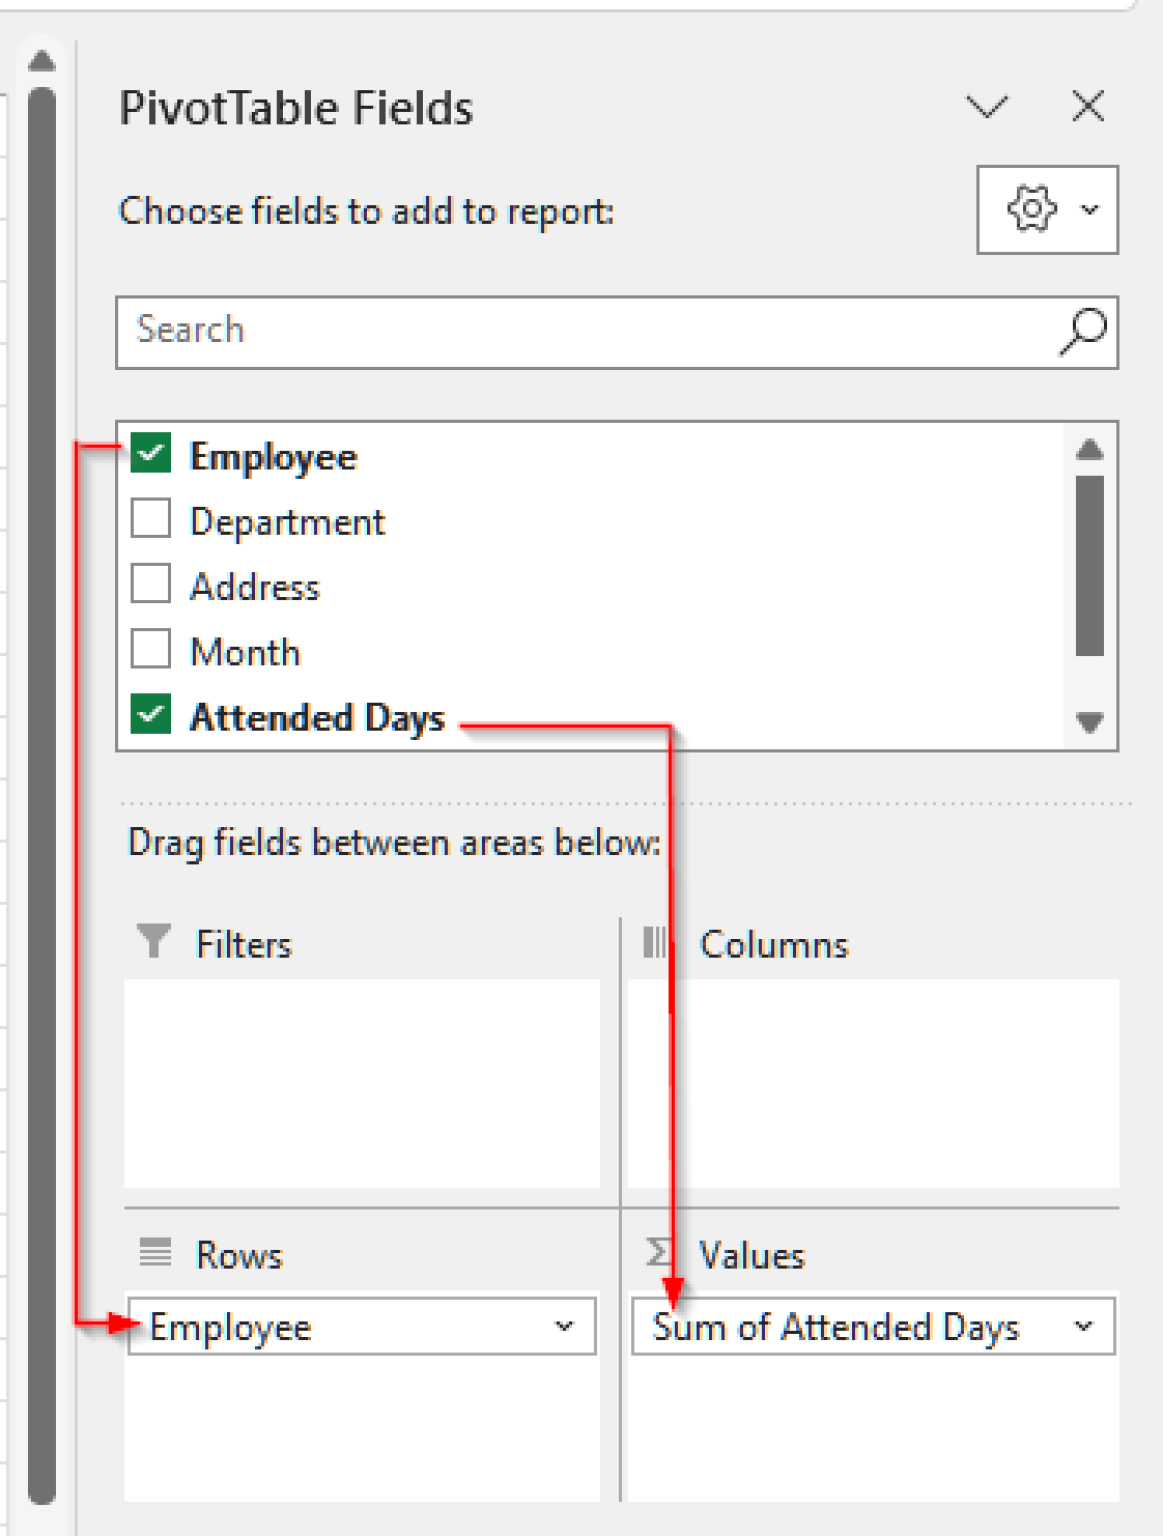The width and height of the screenshot is (1163, 1536).
Task: Select the Address field label
Action: (254, 586)
